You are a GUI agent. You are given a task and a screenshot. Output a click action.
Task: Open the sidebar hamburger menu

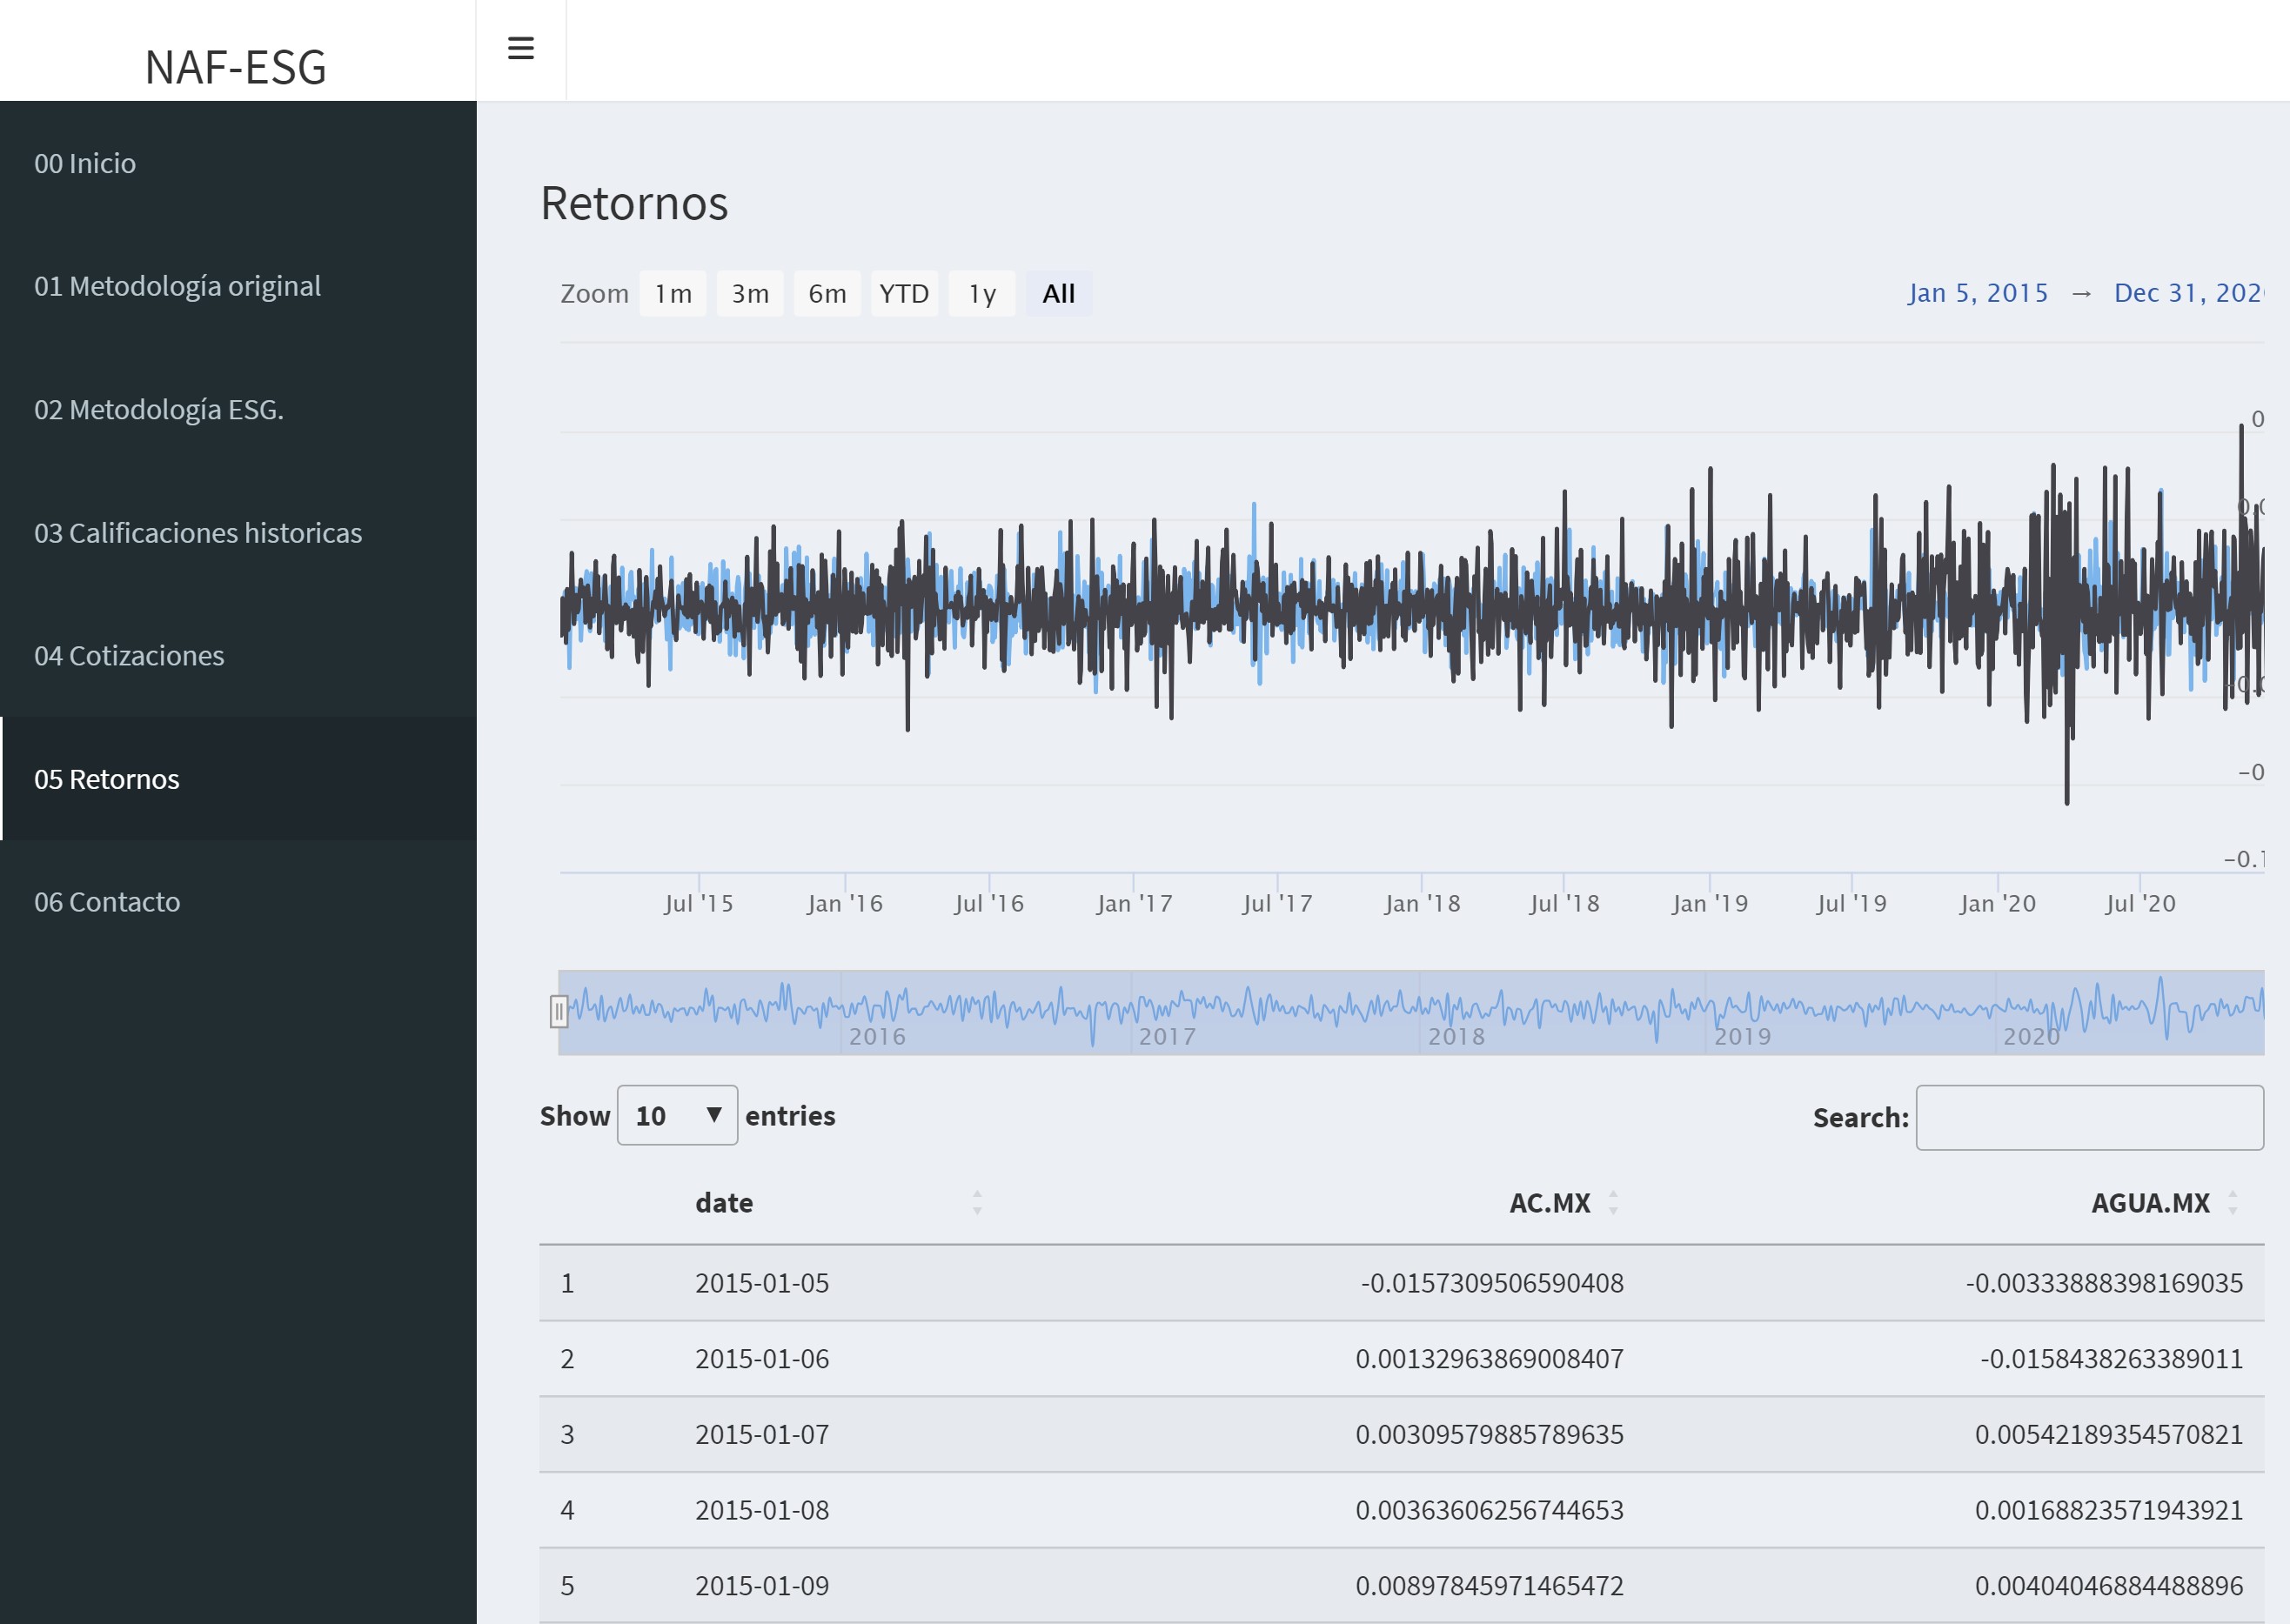[520, 47]
